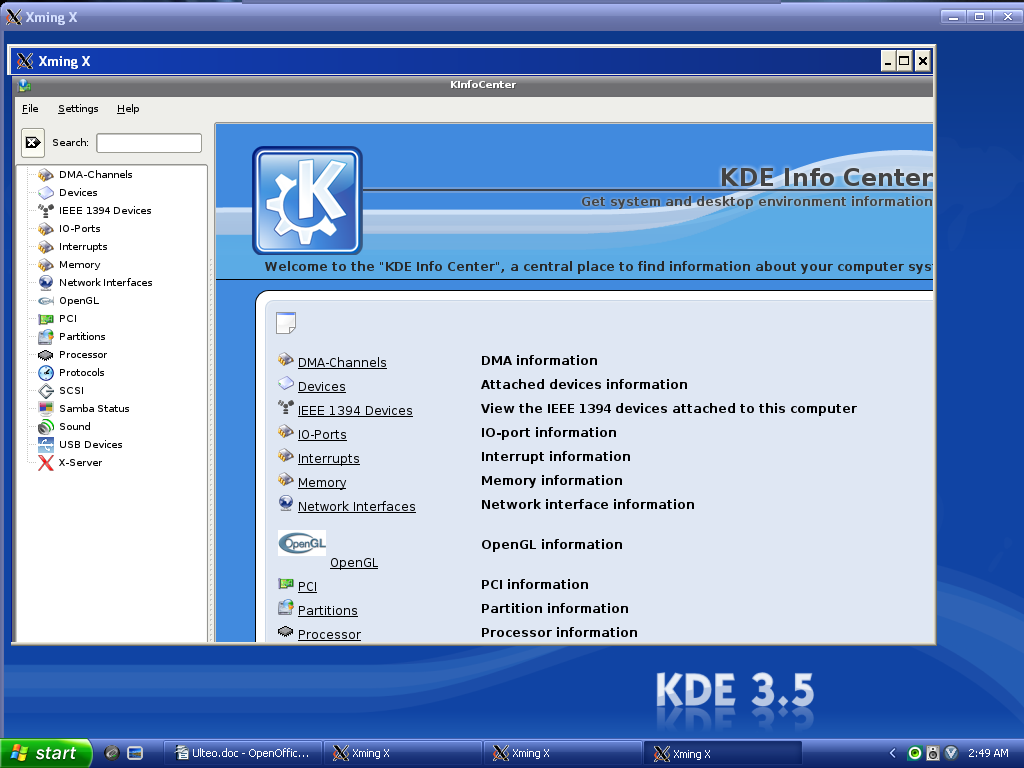Click the taskbar clock showing 2:49 AM
The width and height of the screenshot is (1024, 768).
(x=988, y=754)
